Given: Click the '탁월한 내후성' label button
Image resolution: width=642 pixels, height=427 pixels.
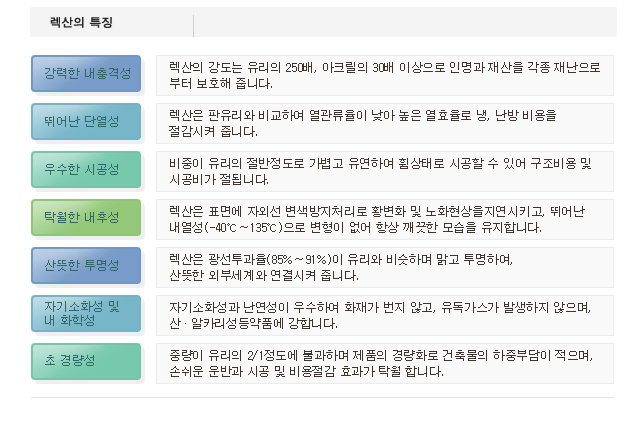Looking at the screenshot, I should tap(86, 217).
